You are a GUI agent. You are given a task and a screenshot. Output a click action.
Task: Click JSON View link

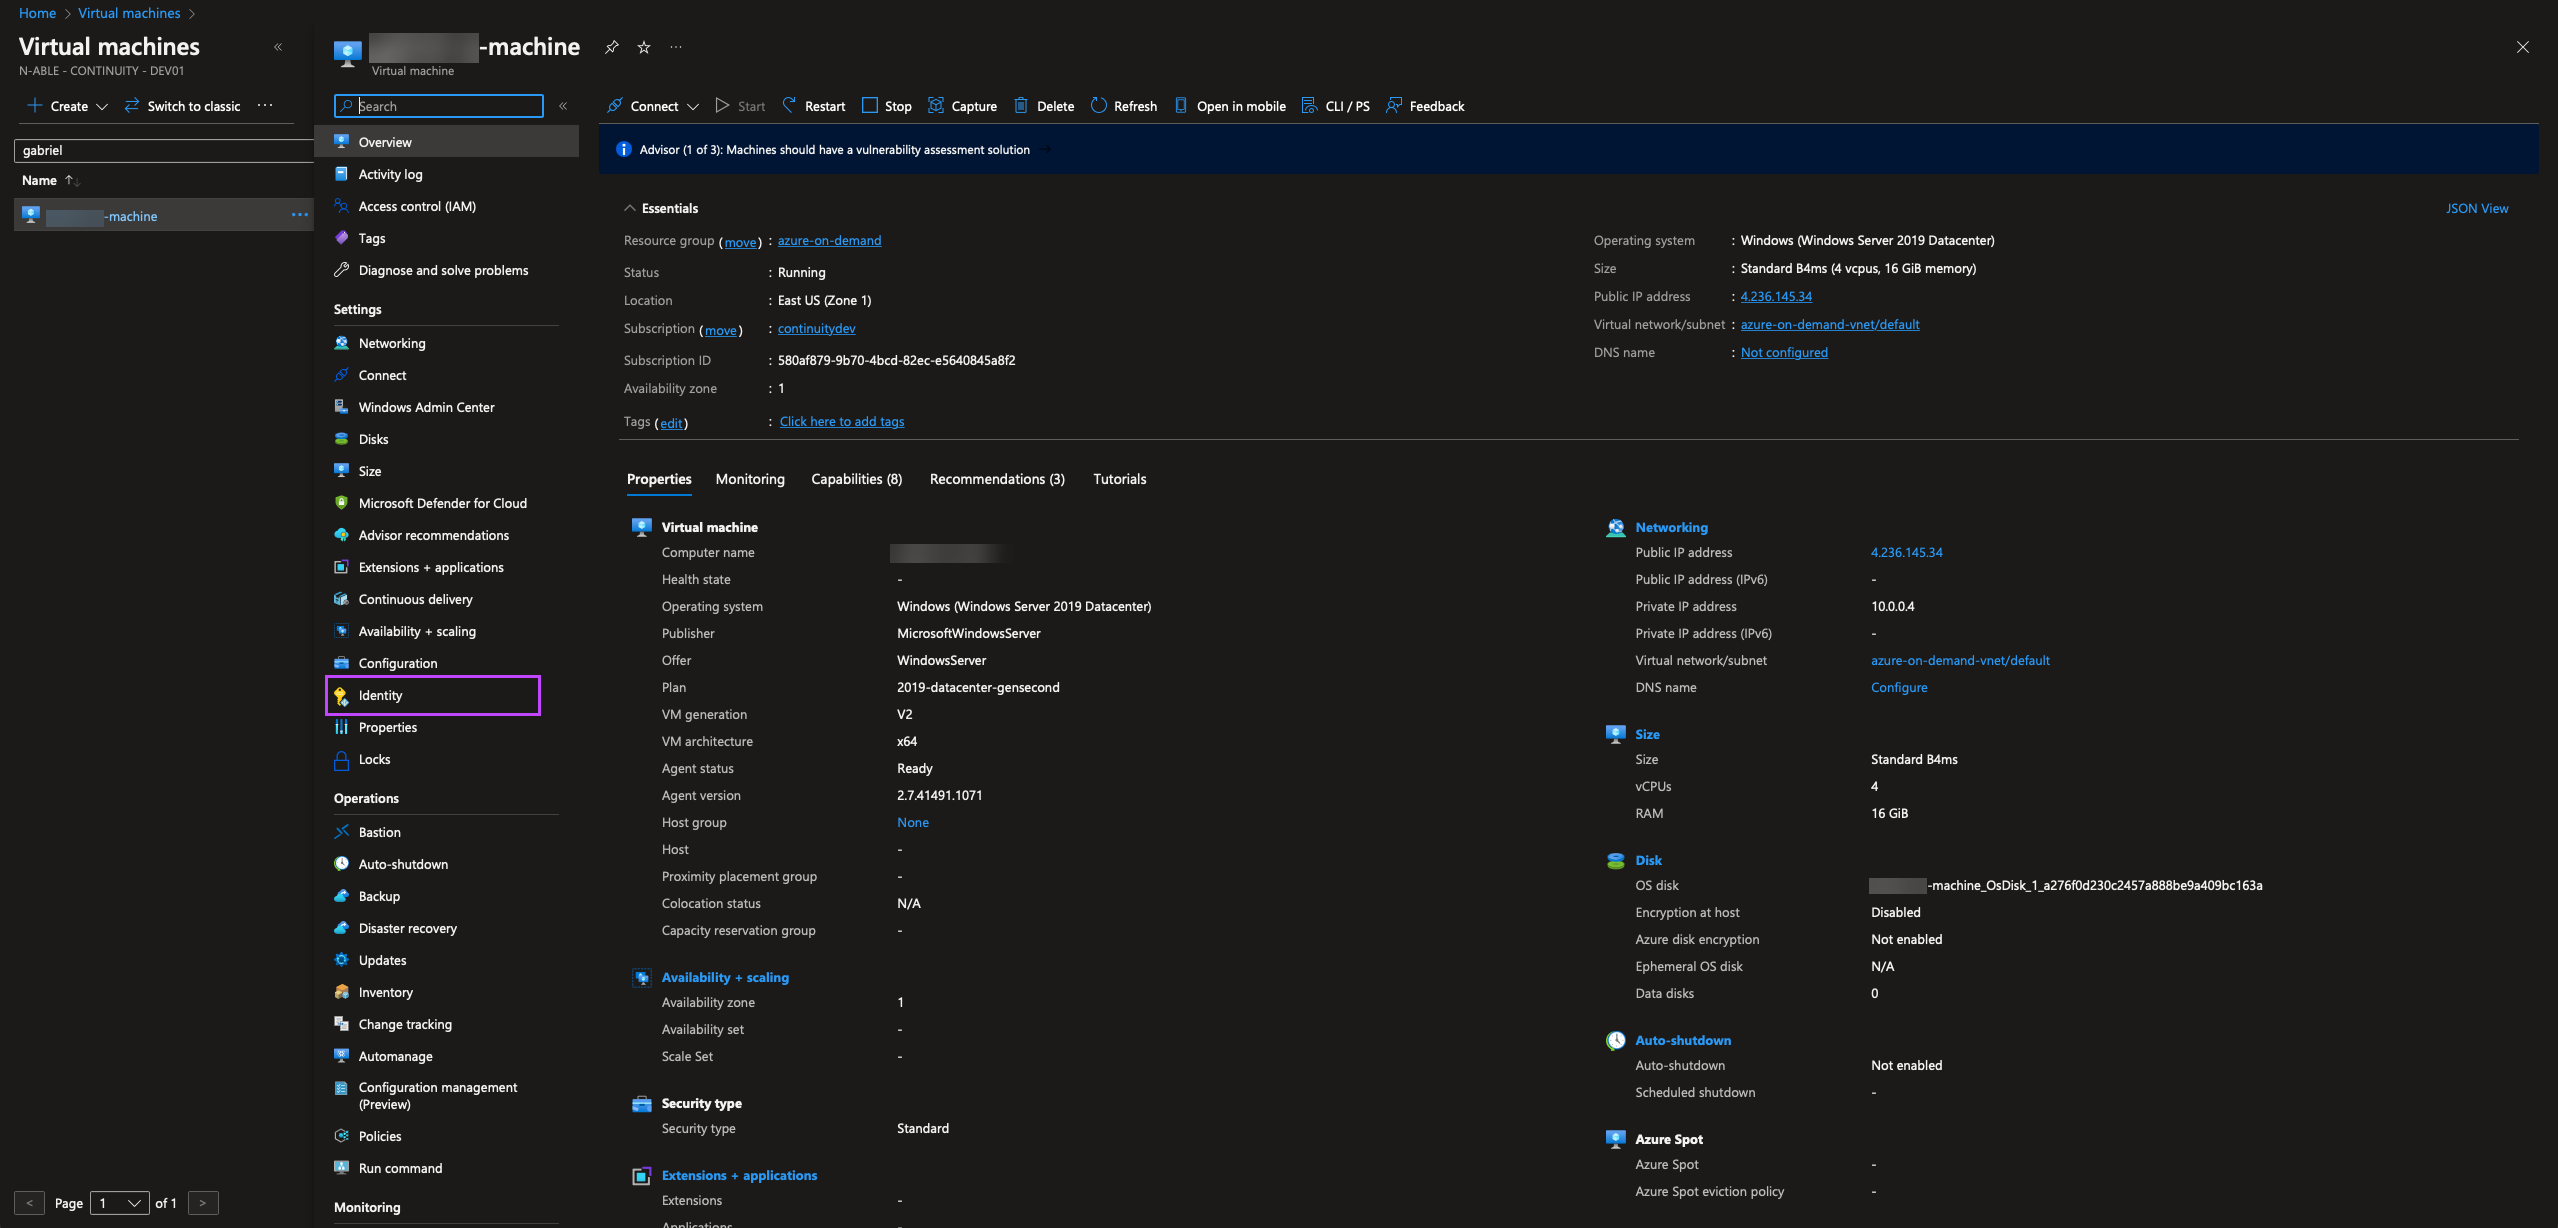click(2476, 208)
